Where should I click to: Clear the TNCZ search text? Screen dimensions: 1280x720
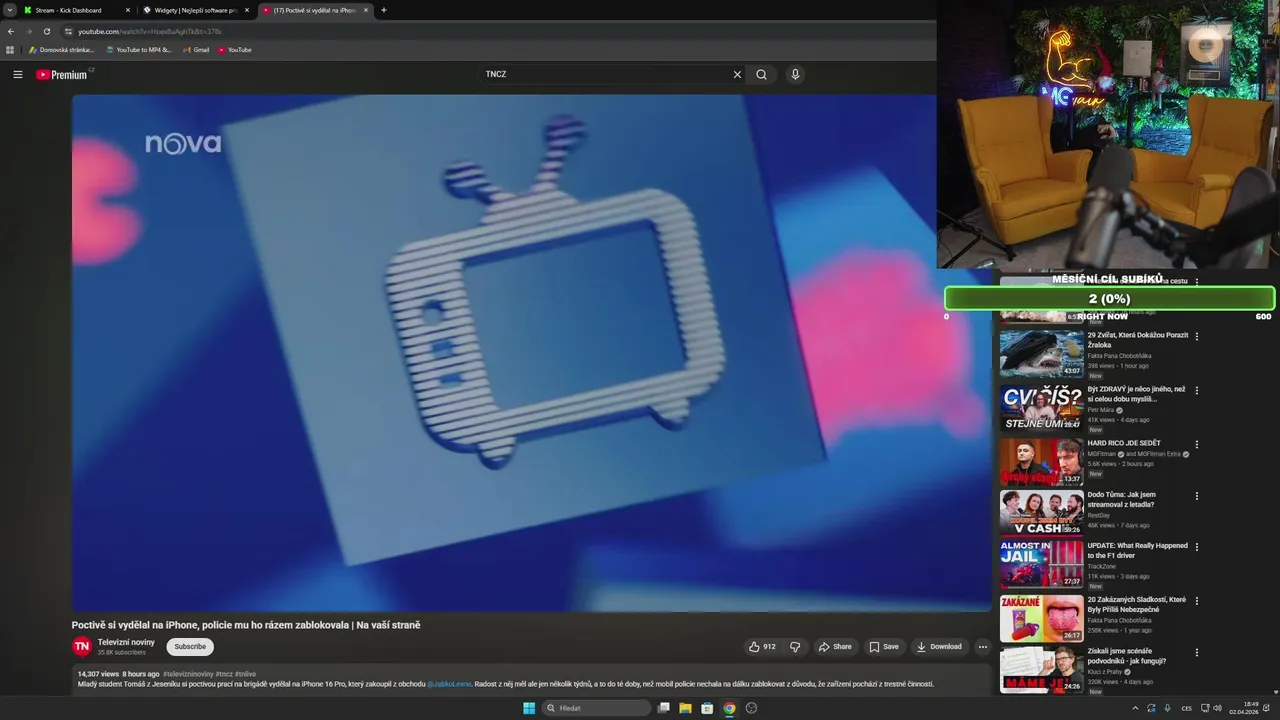point(737,74)
